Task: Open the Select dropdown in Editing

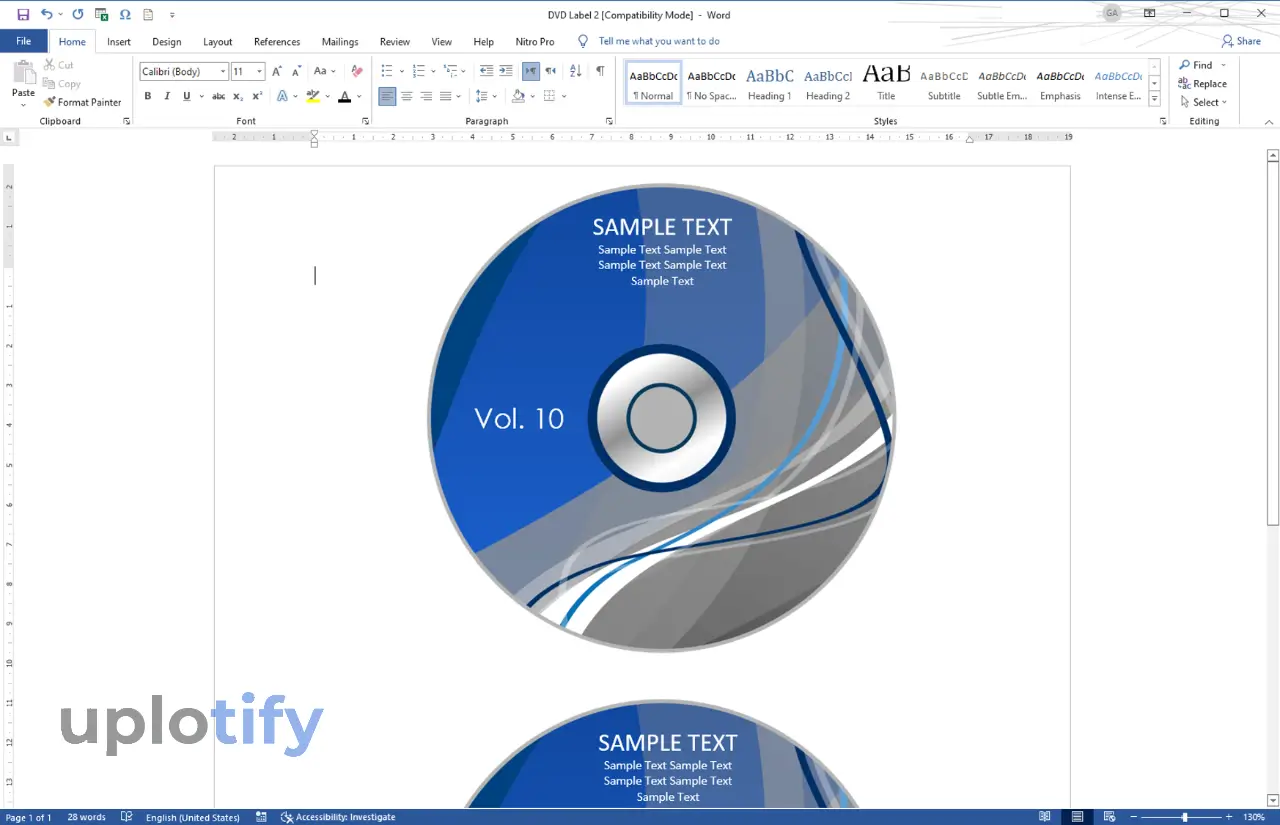Action: [1202, 102]
